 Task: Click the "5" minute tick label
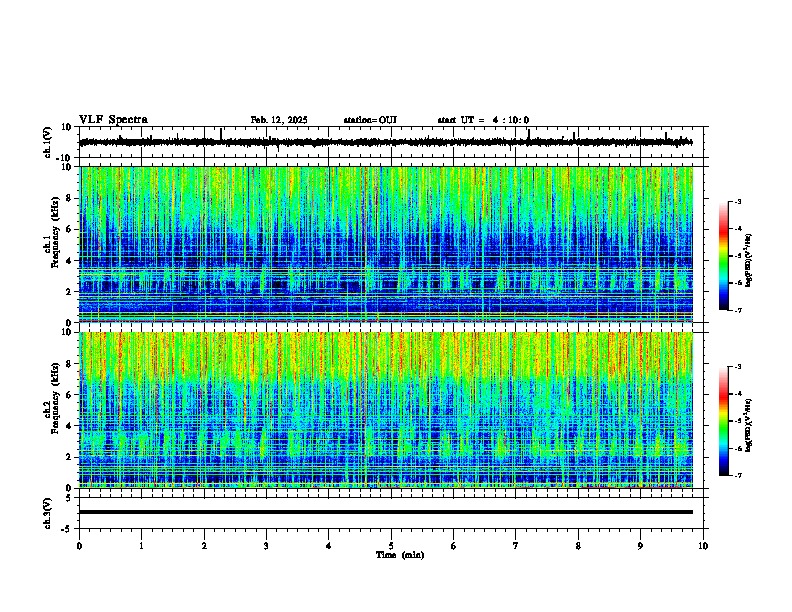tap(391, 546)
